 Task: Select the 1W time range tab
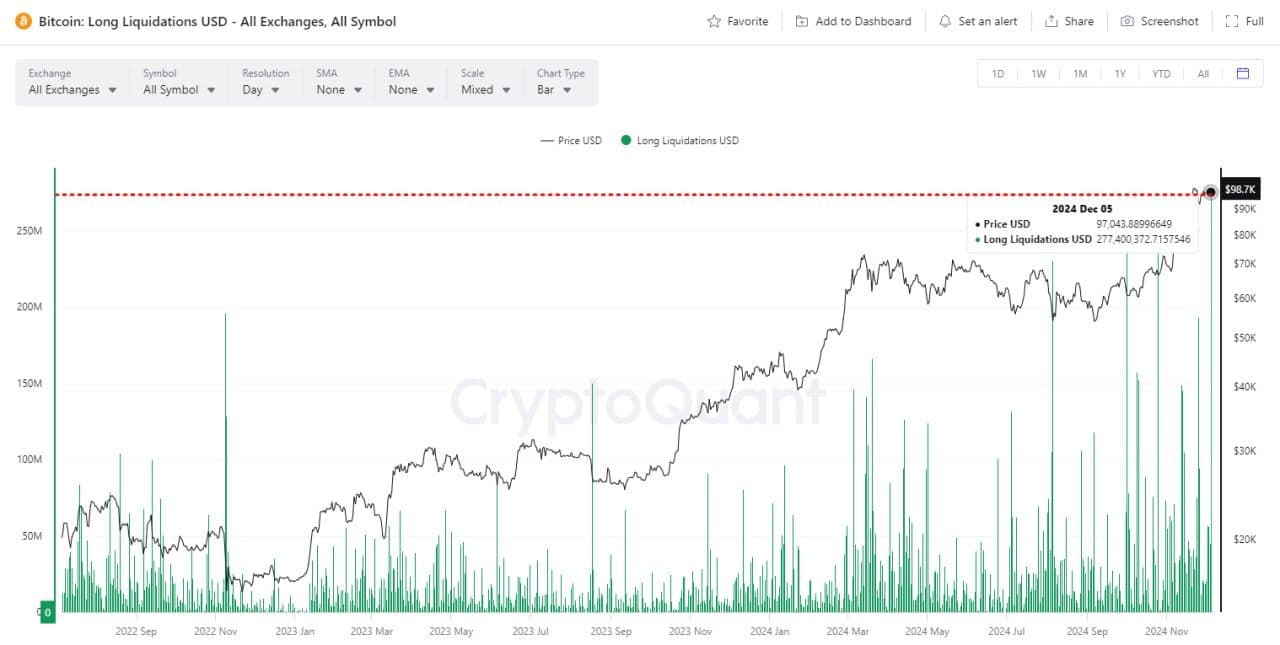(1039, 74)
